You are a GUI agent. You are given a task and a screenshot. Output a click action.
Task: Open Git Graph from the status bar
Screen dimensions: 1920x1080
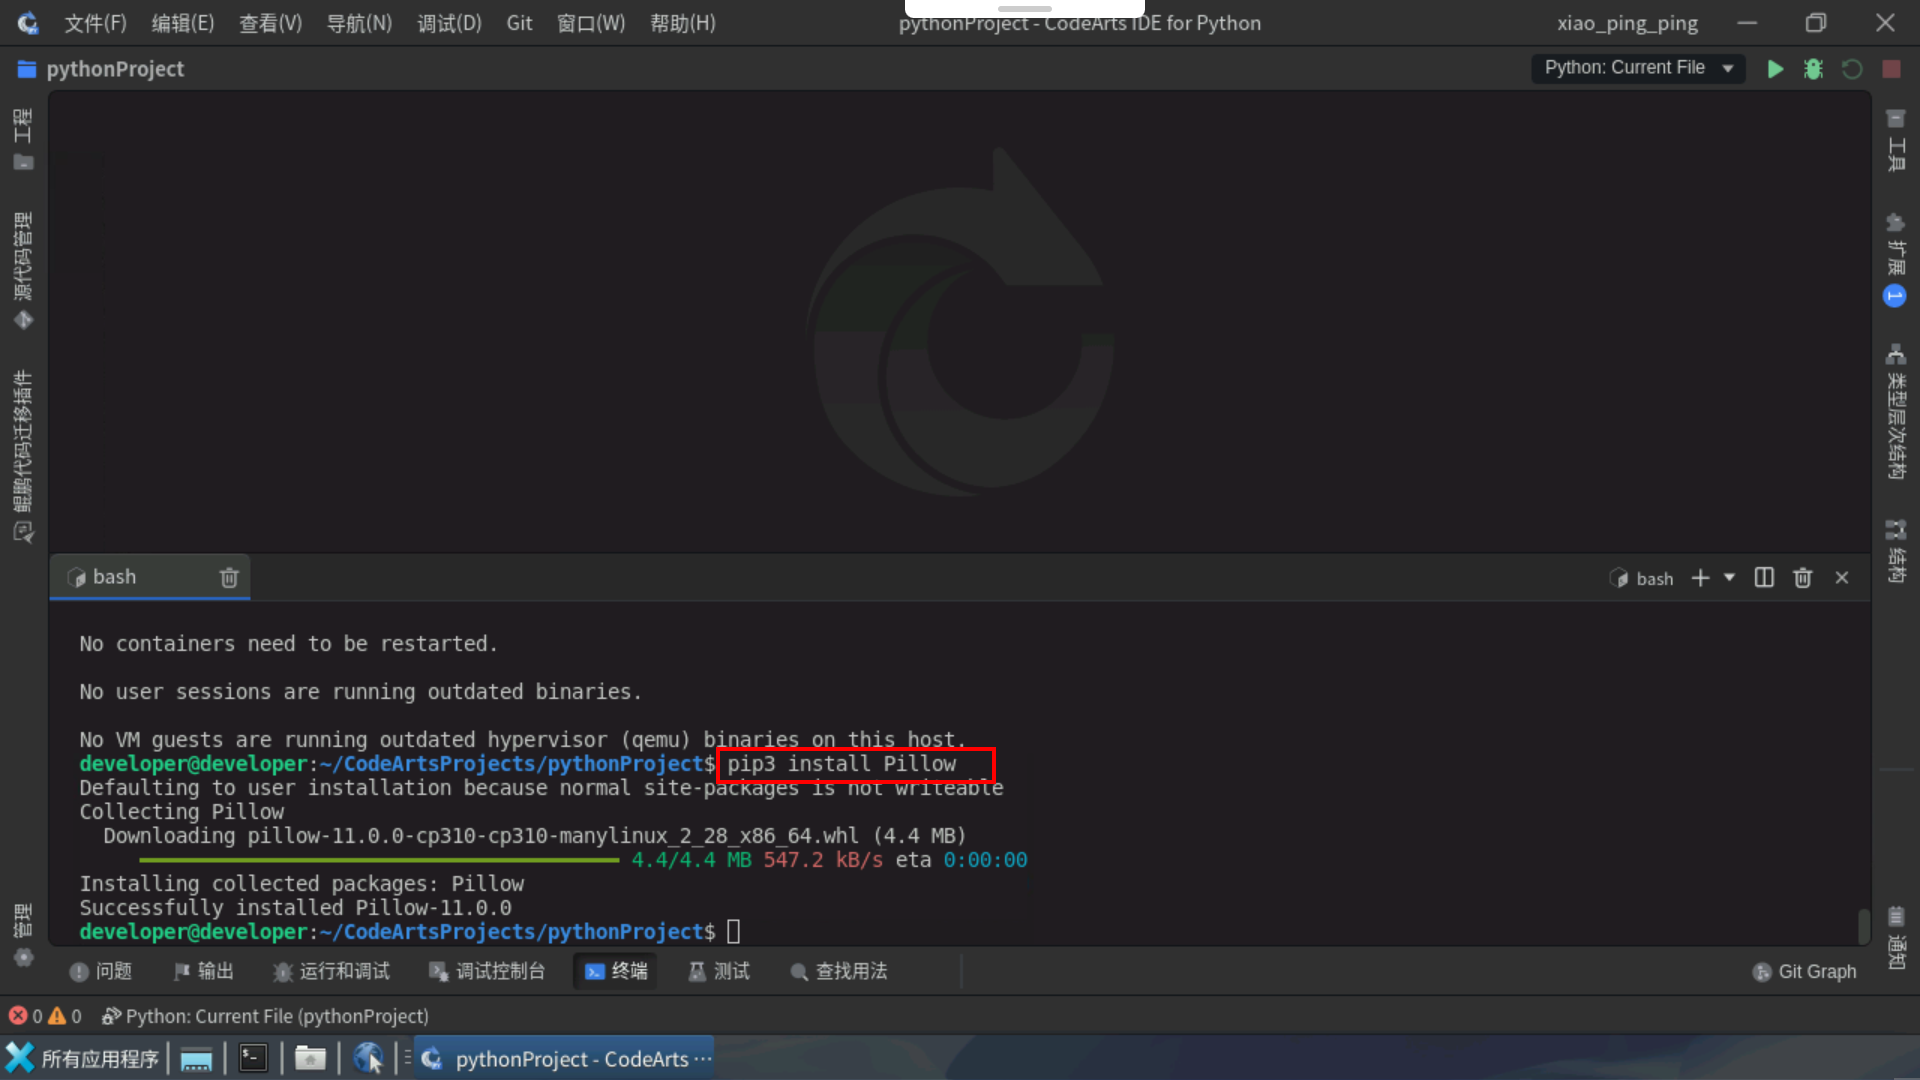tap(1805, 971)
